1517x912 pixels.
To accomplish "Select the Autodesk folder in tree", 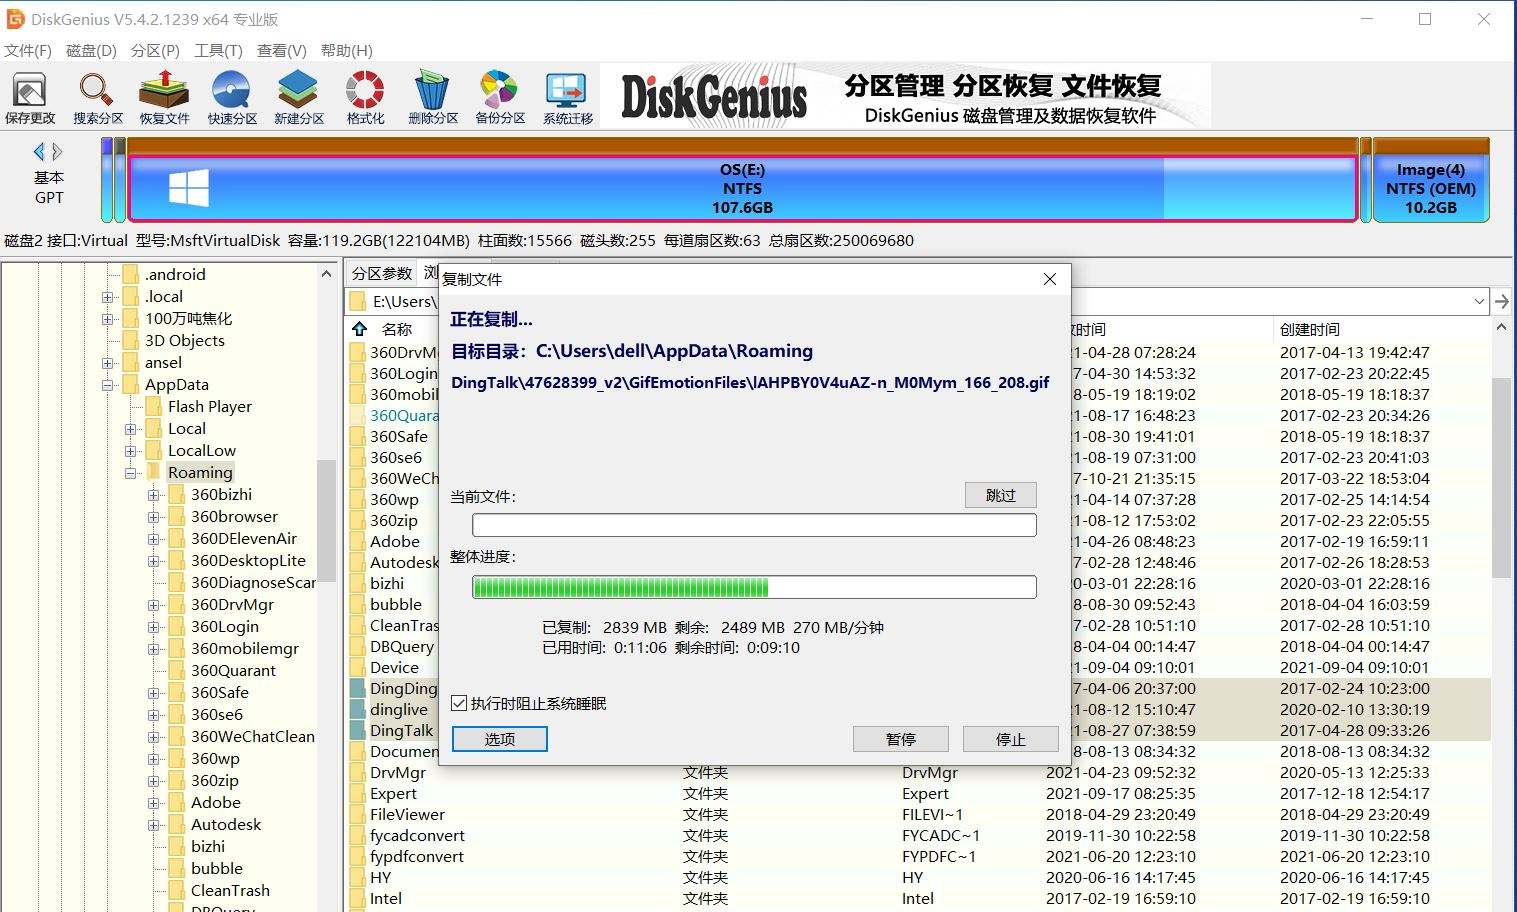I will pos(226,825).
